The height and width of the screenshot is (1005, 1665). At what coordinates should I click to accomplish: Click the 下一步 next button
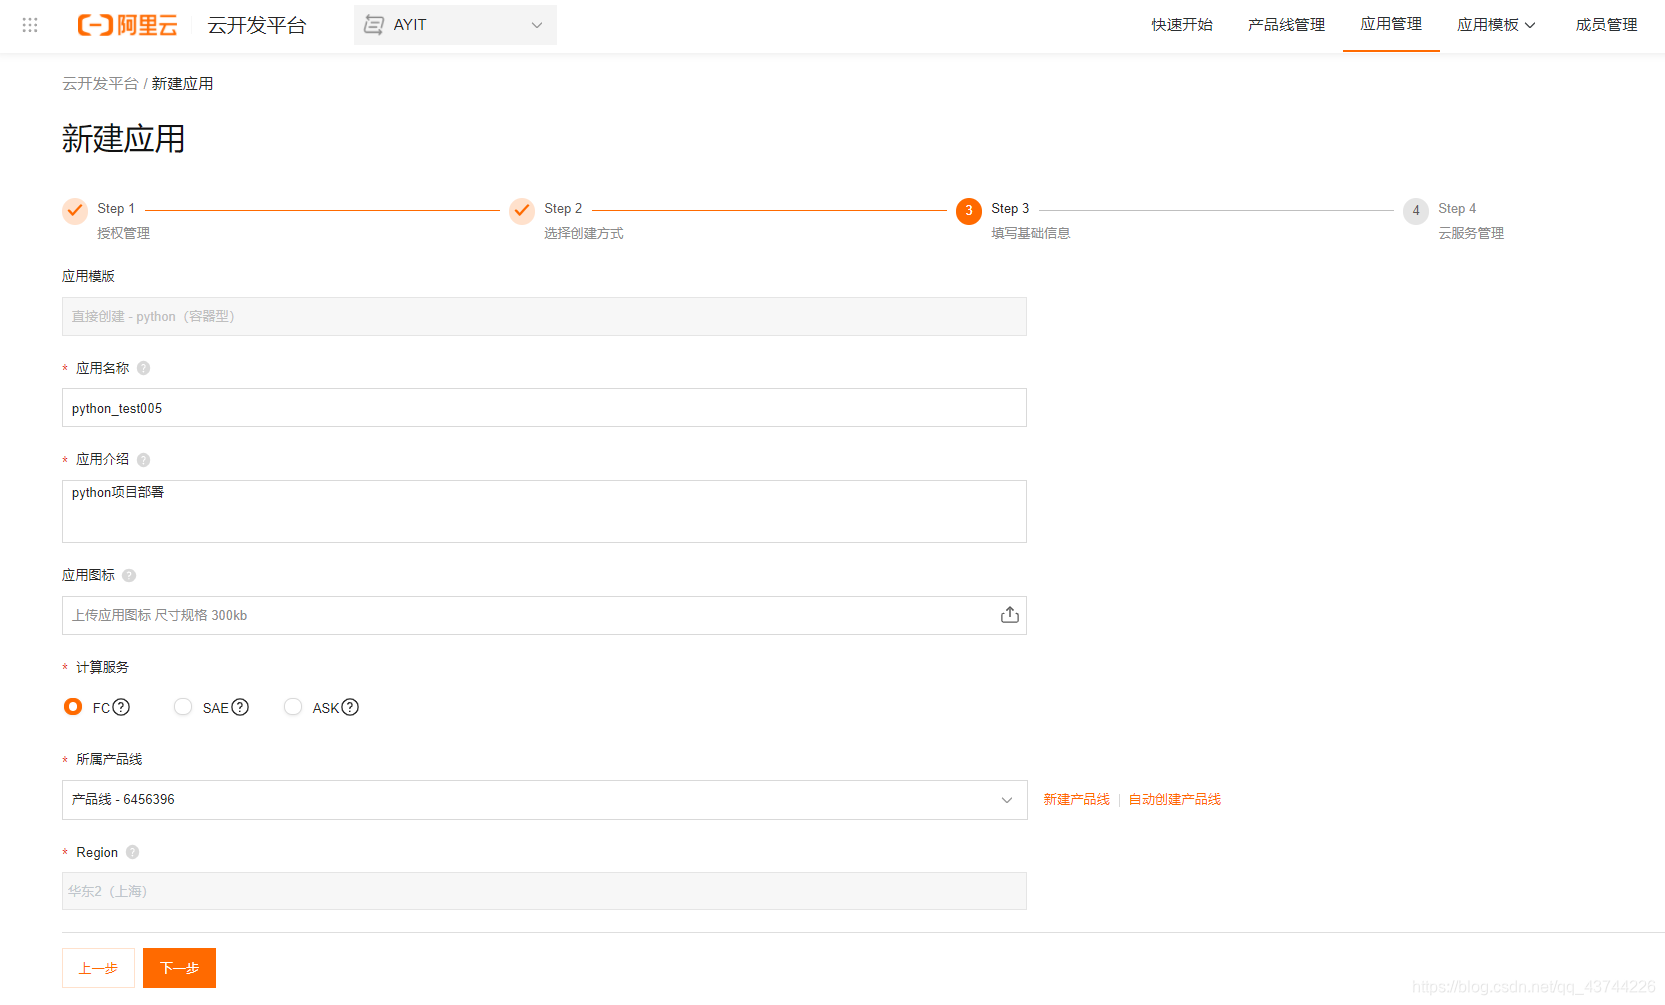[x=179, y=968]
